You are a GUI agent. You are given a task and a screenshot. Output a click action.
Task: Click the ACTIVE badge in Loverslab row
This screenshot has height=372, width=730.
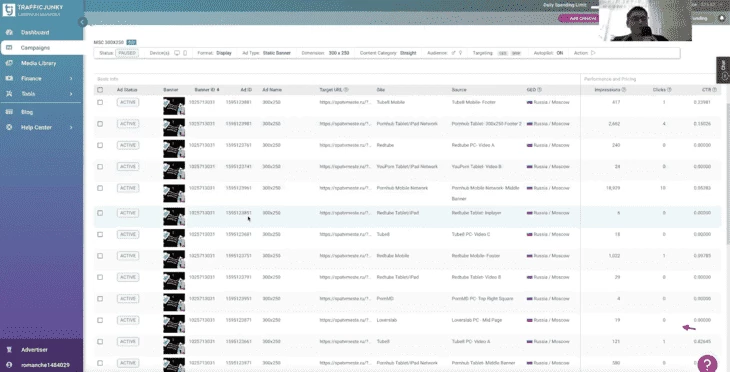click(128, 320)
